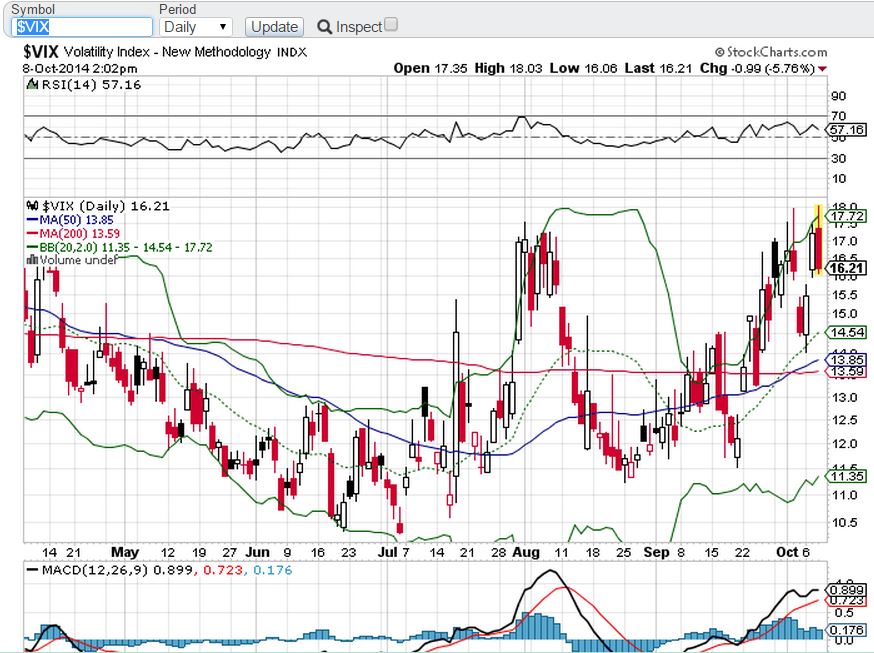
Task: Click the Jun label on date axis
Action: (258, 552)
